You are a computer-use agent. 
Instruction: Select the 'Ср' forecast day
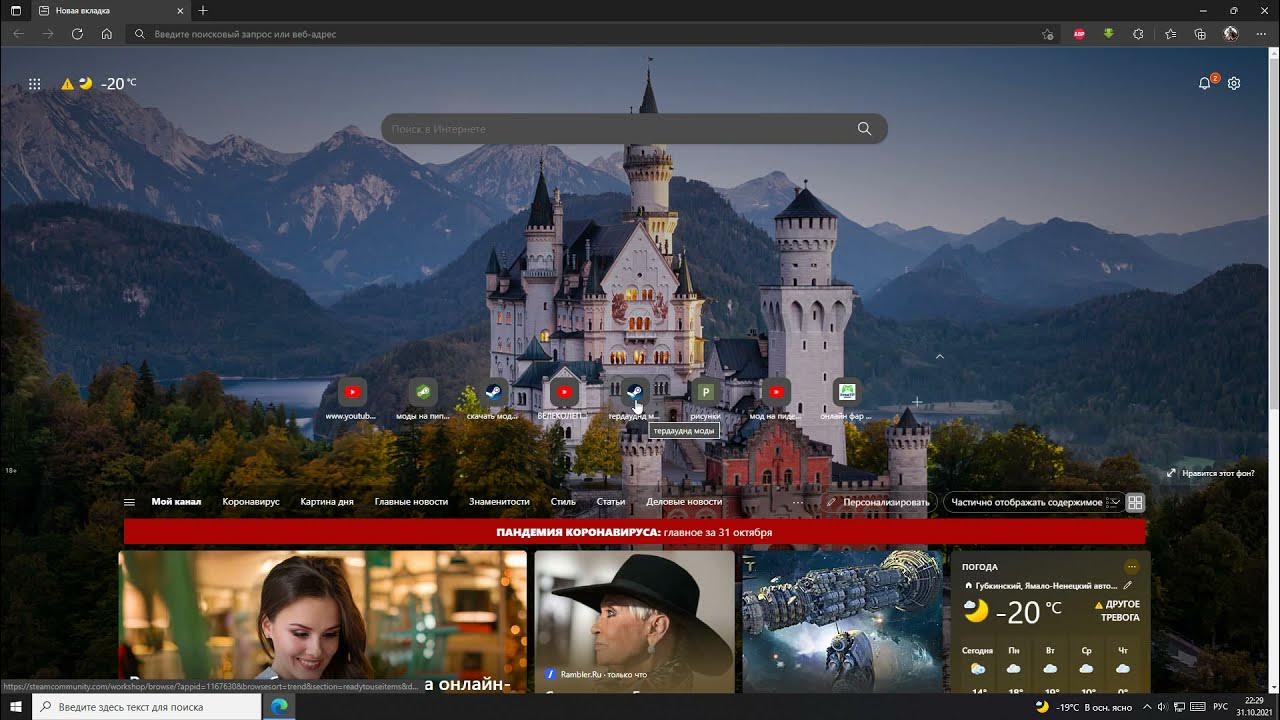click(x=1086, y=668)
